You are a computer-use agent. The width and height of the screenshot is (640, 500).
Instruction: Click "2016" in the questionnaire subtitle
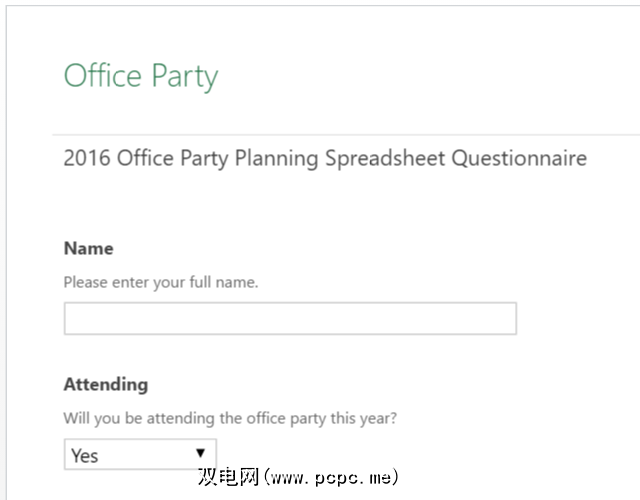pos(87,158)
